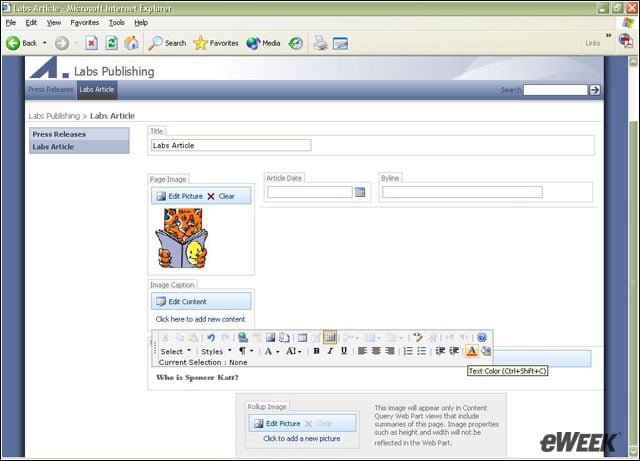Open the Search magnifier in browser toolbar
The image size is (640, 461).
pyautogui.click(x=155, y=43)
